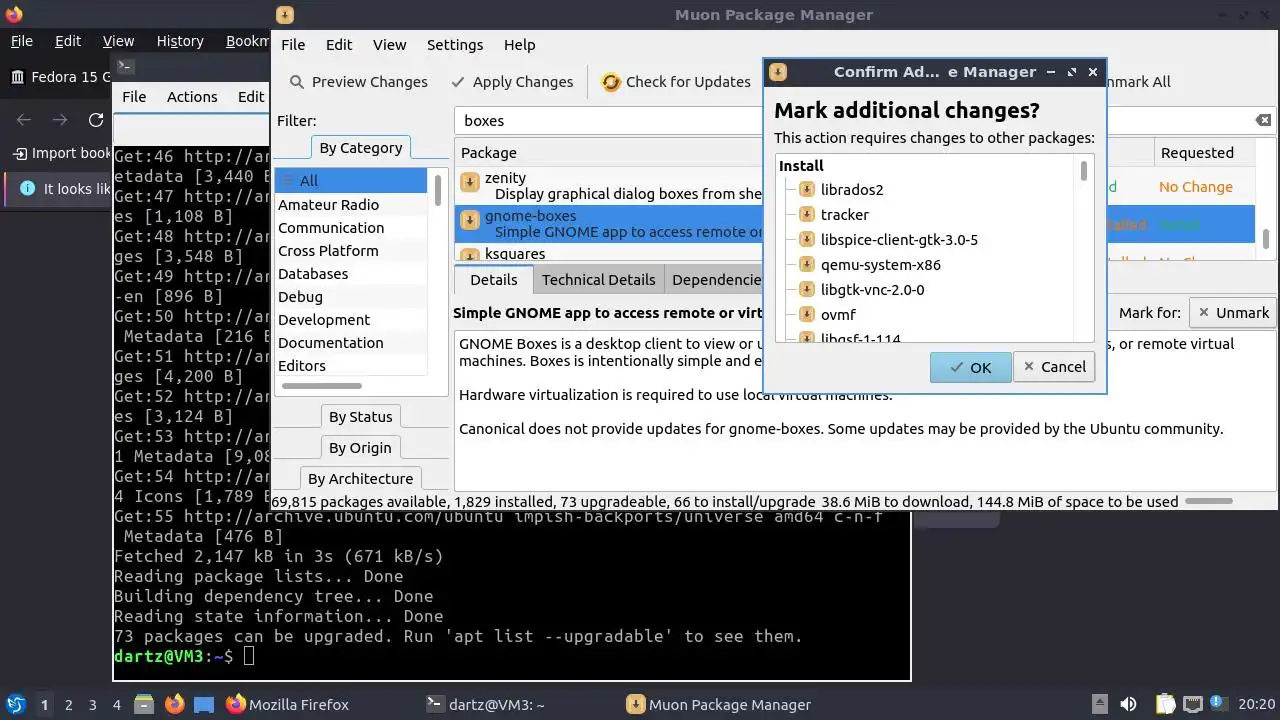Image resolution: width=1280 pixels, height=720 pixels.
Task: Open the application launcher menu in taskbar
Action: click(x=16, y=704)
